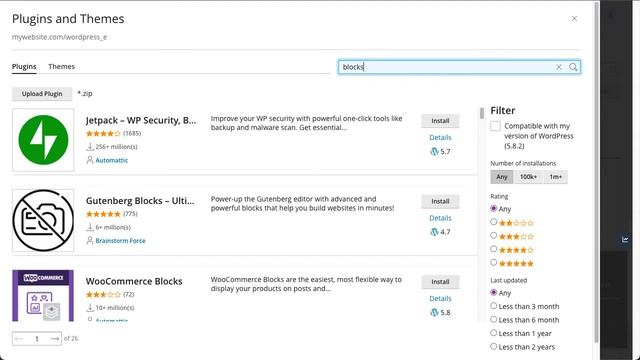Click the page number field

tap(37, 338)
